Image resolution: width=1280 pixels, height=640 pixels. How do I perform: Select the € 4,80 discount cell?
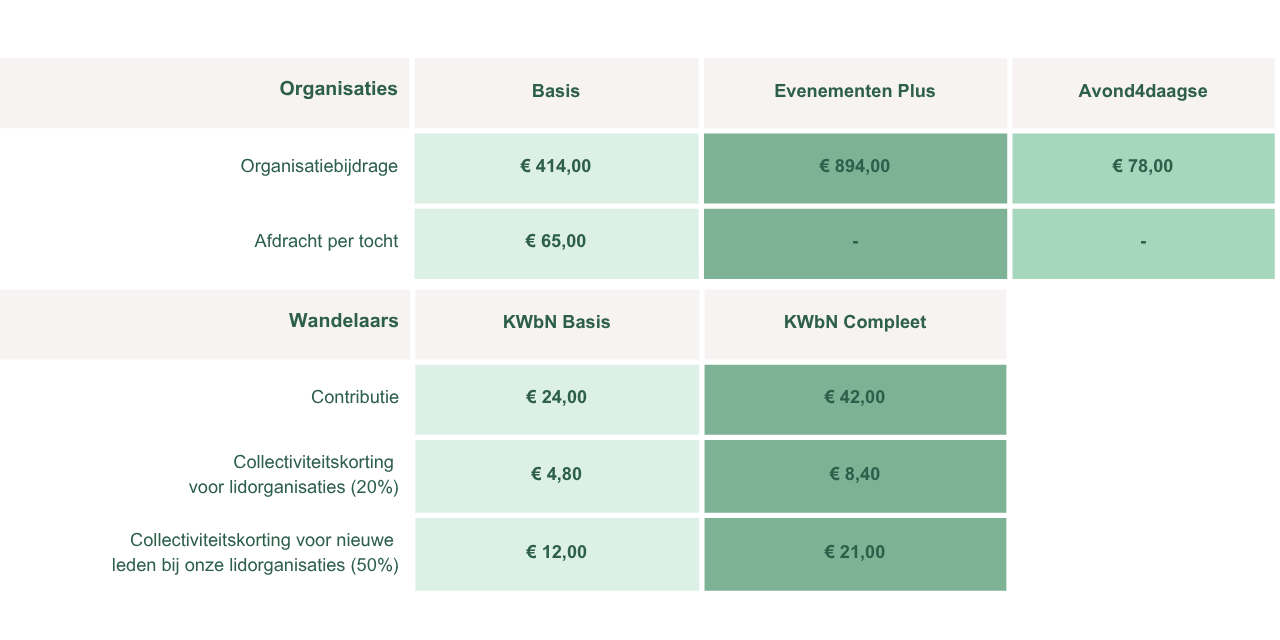[556, 474]
